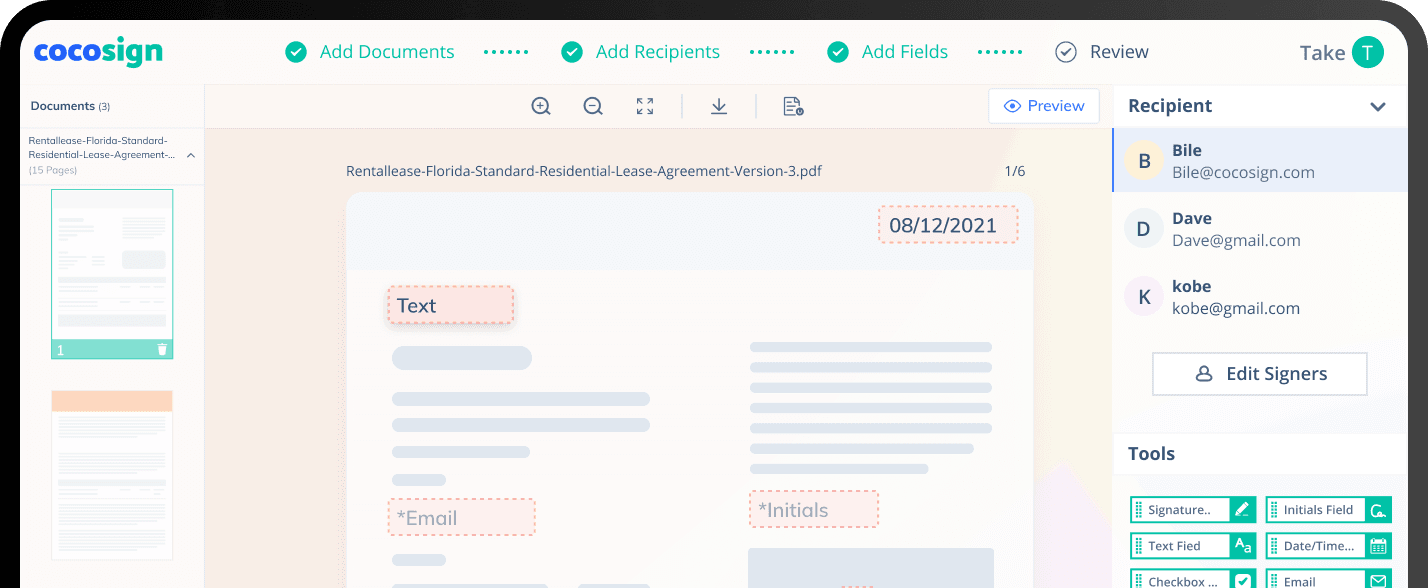
Task: Click the fullscreen expand icon
Action: (644, 105)
